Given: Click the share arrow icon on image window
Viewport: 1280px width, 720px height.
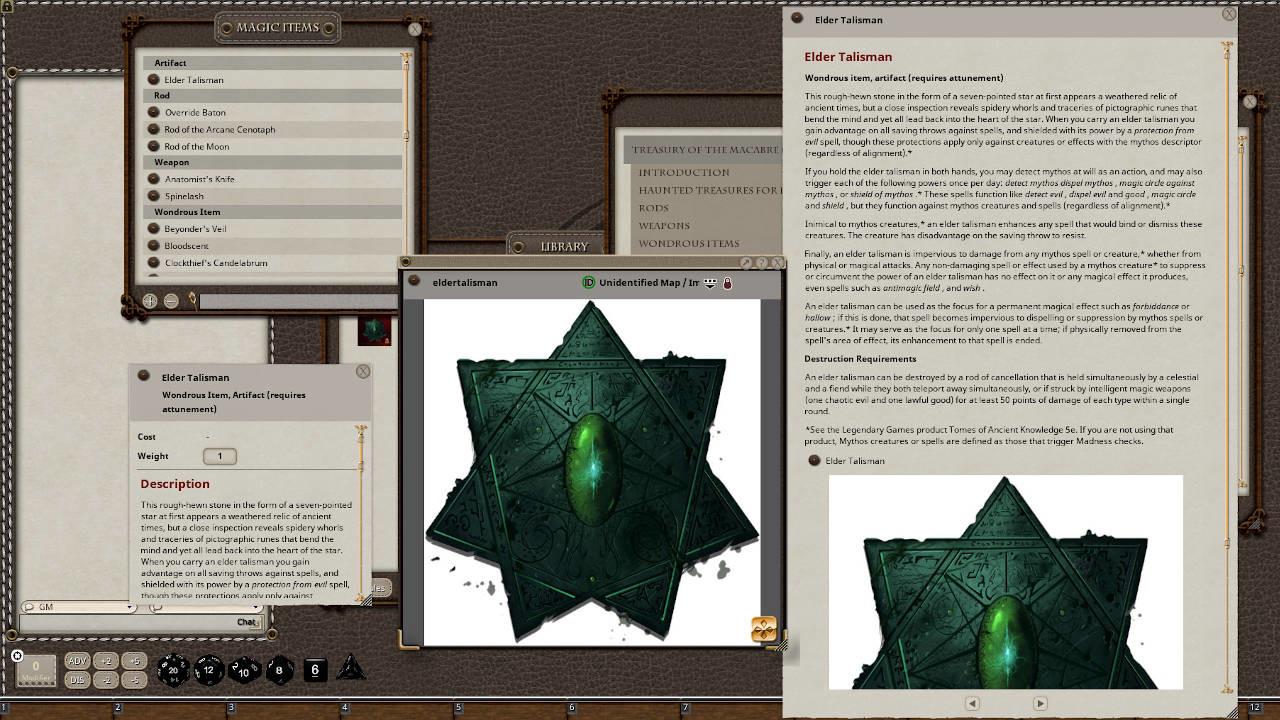Looking at the screenshot, I should [746, 263].
